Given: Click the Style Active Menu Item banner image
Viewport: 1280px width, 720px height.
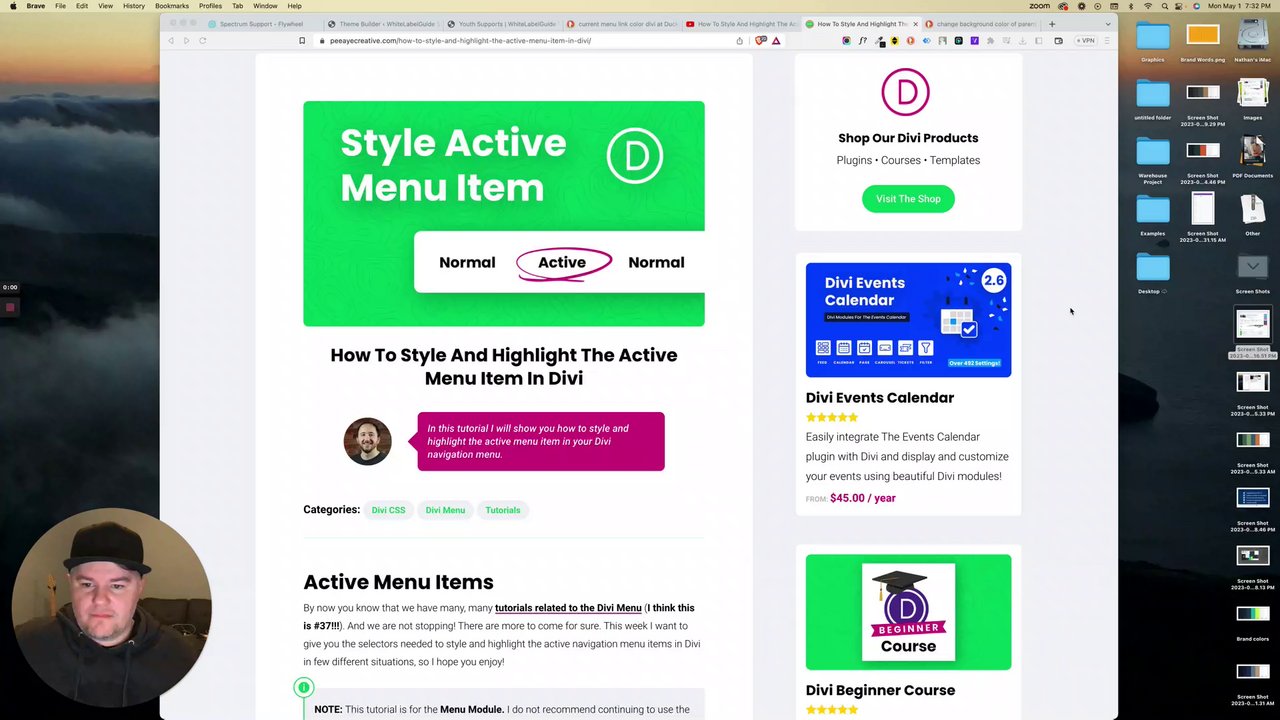Looking at the screenshot, I should pyautogui.click(x=504, y=214).
